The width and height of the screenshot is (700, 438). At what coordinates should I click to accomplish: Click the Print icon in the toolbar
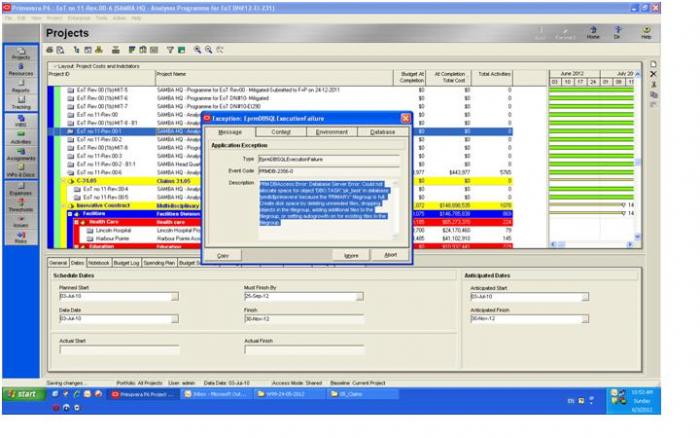50,50
